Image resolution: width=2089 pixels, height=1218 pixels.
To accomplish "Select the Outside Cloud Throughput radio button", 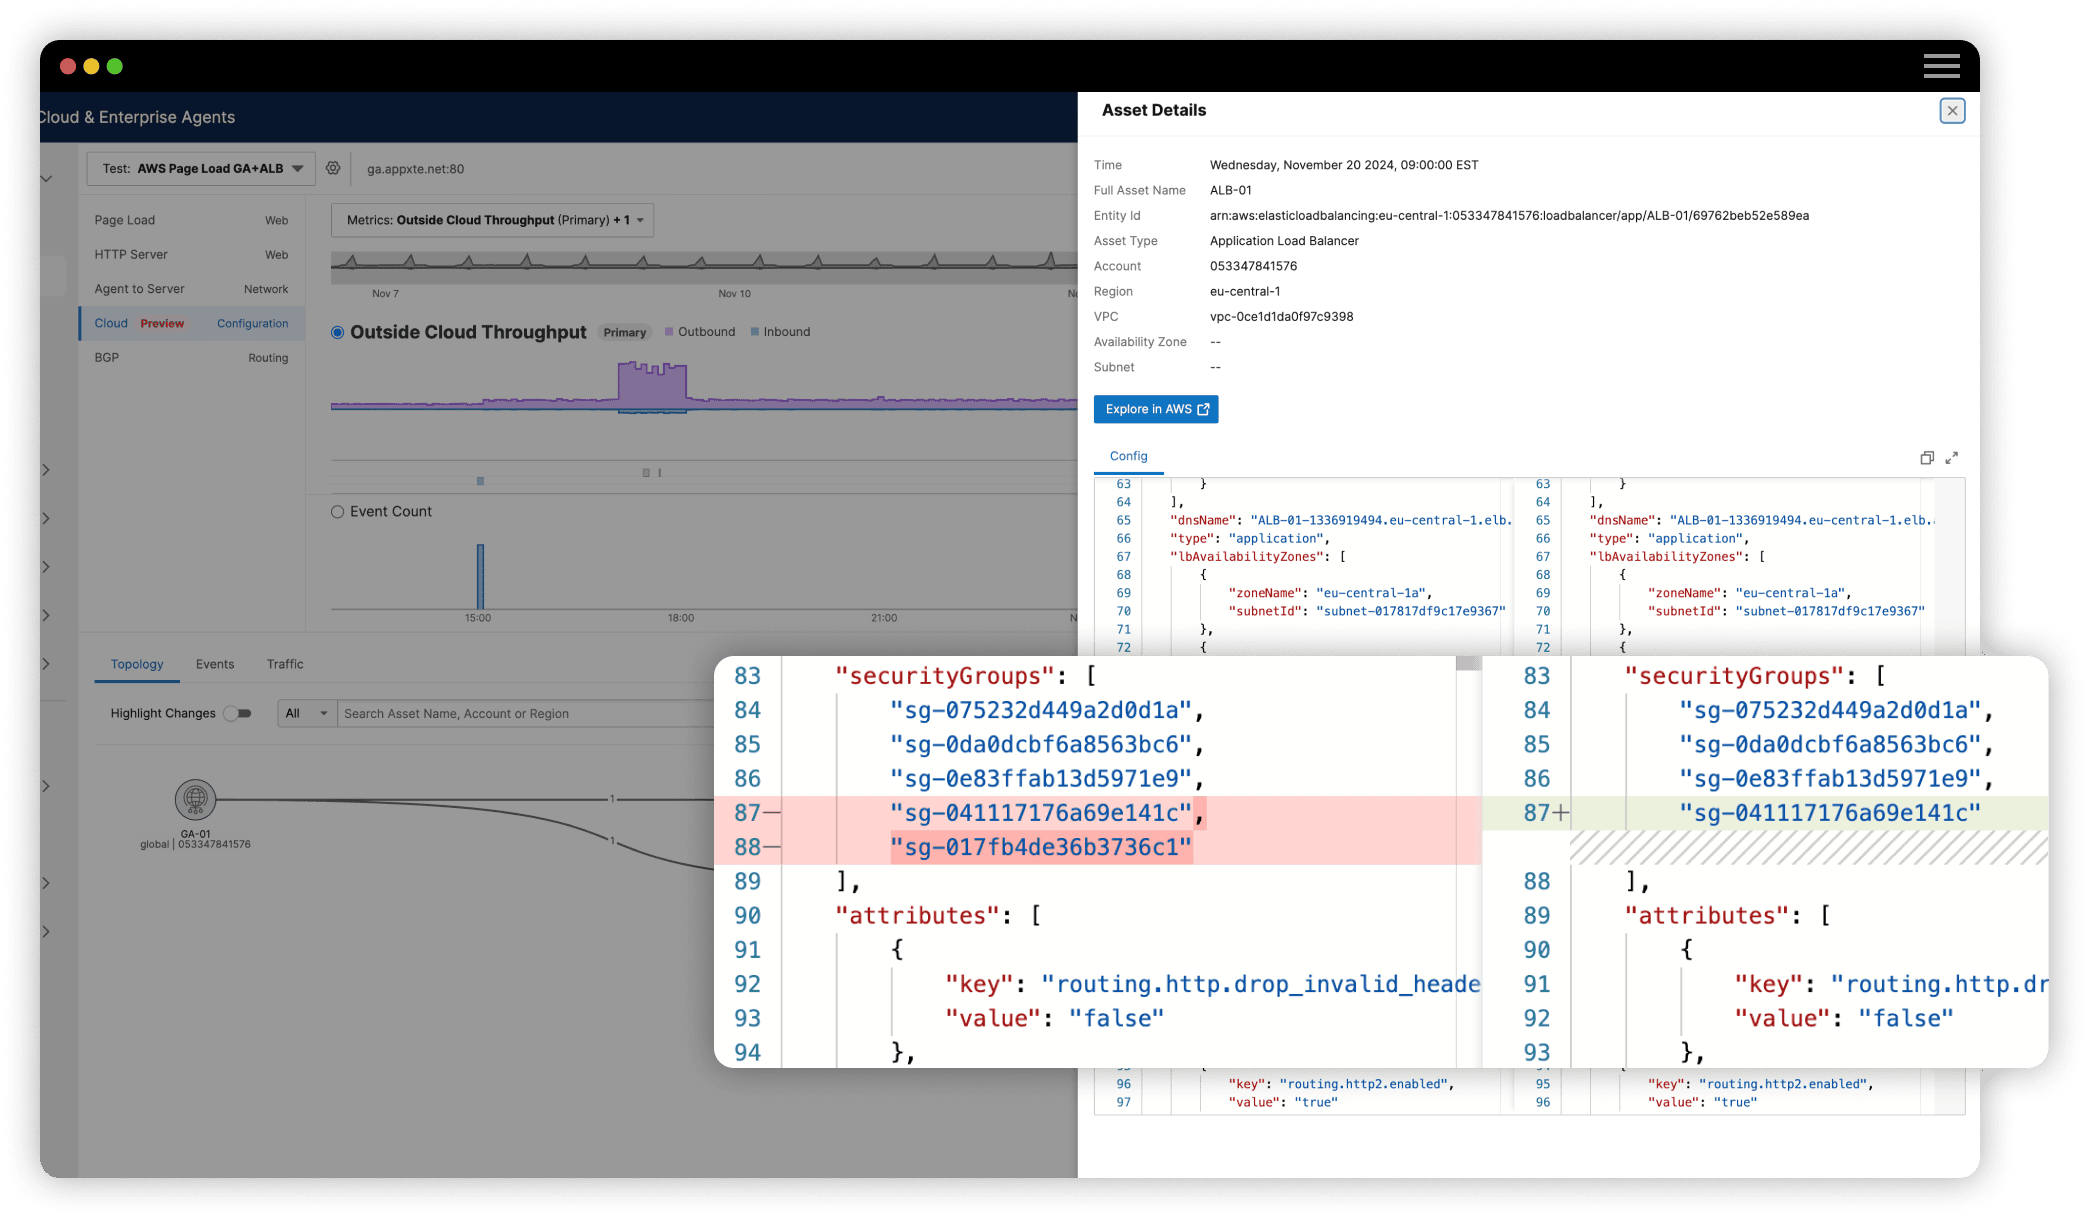I will tap(338, 332).
